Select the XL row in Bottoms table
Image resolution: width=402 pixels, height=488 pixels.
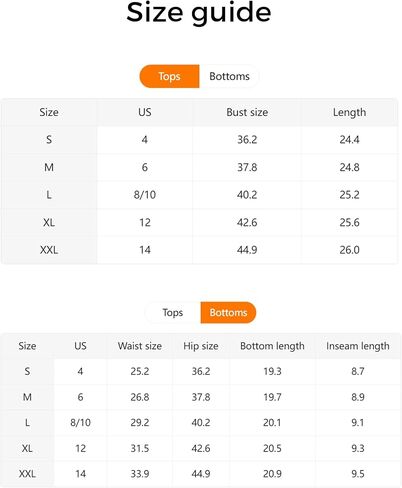pyautogui.click(x=200, y=448)
